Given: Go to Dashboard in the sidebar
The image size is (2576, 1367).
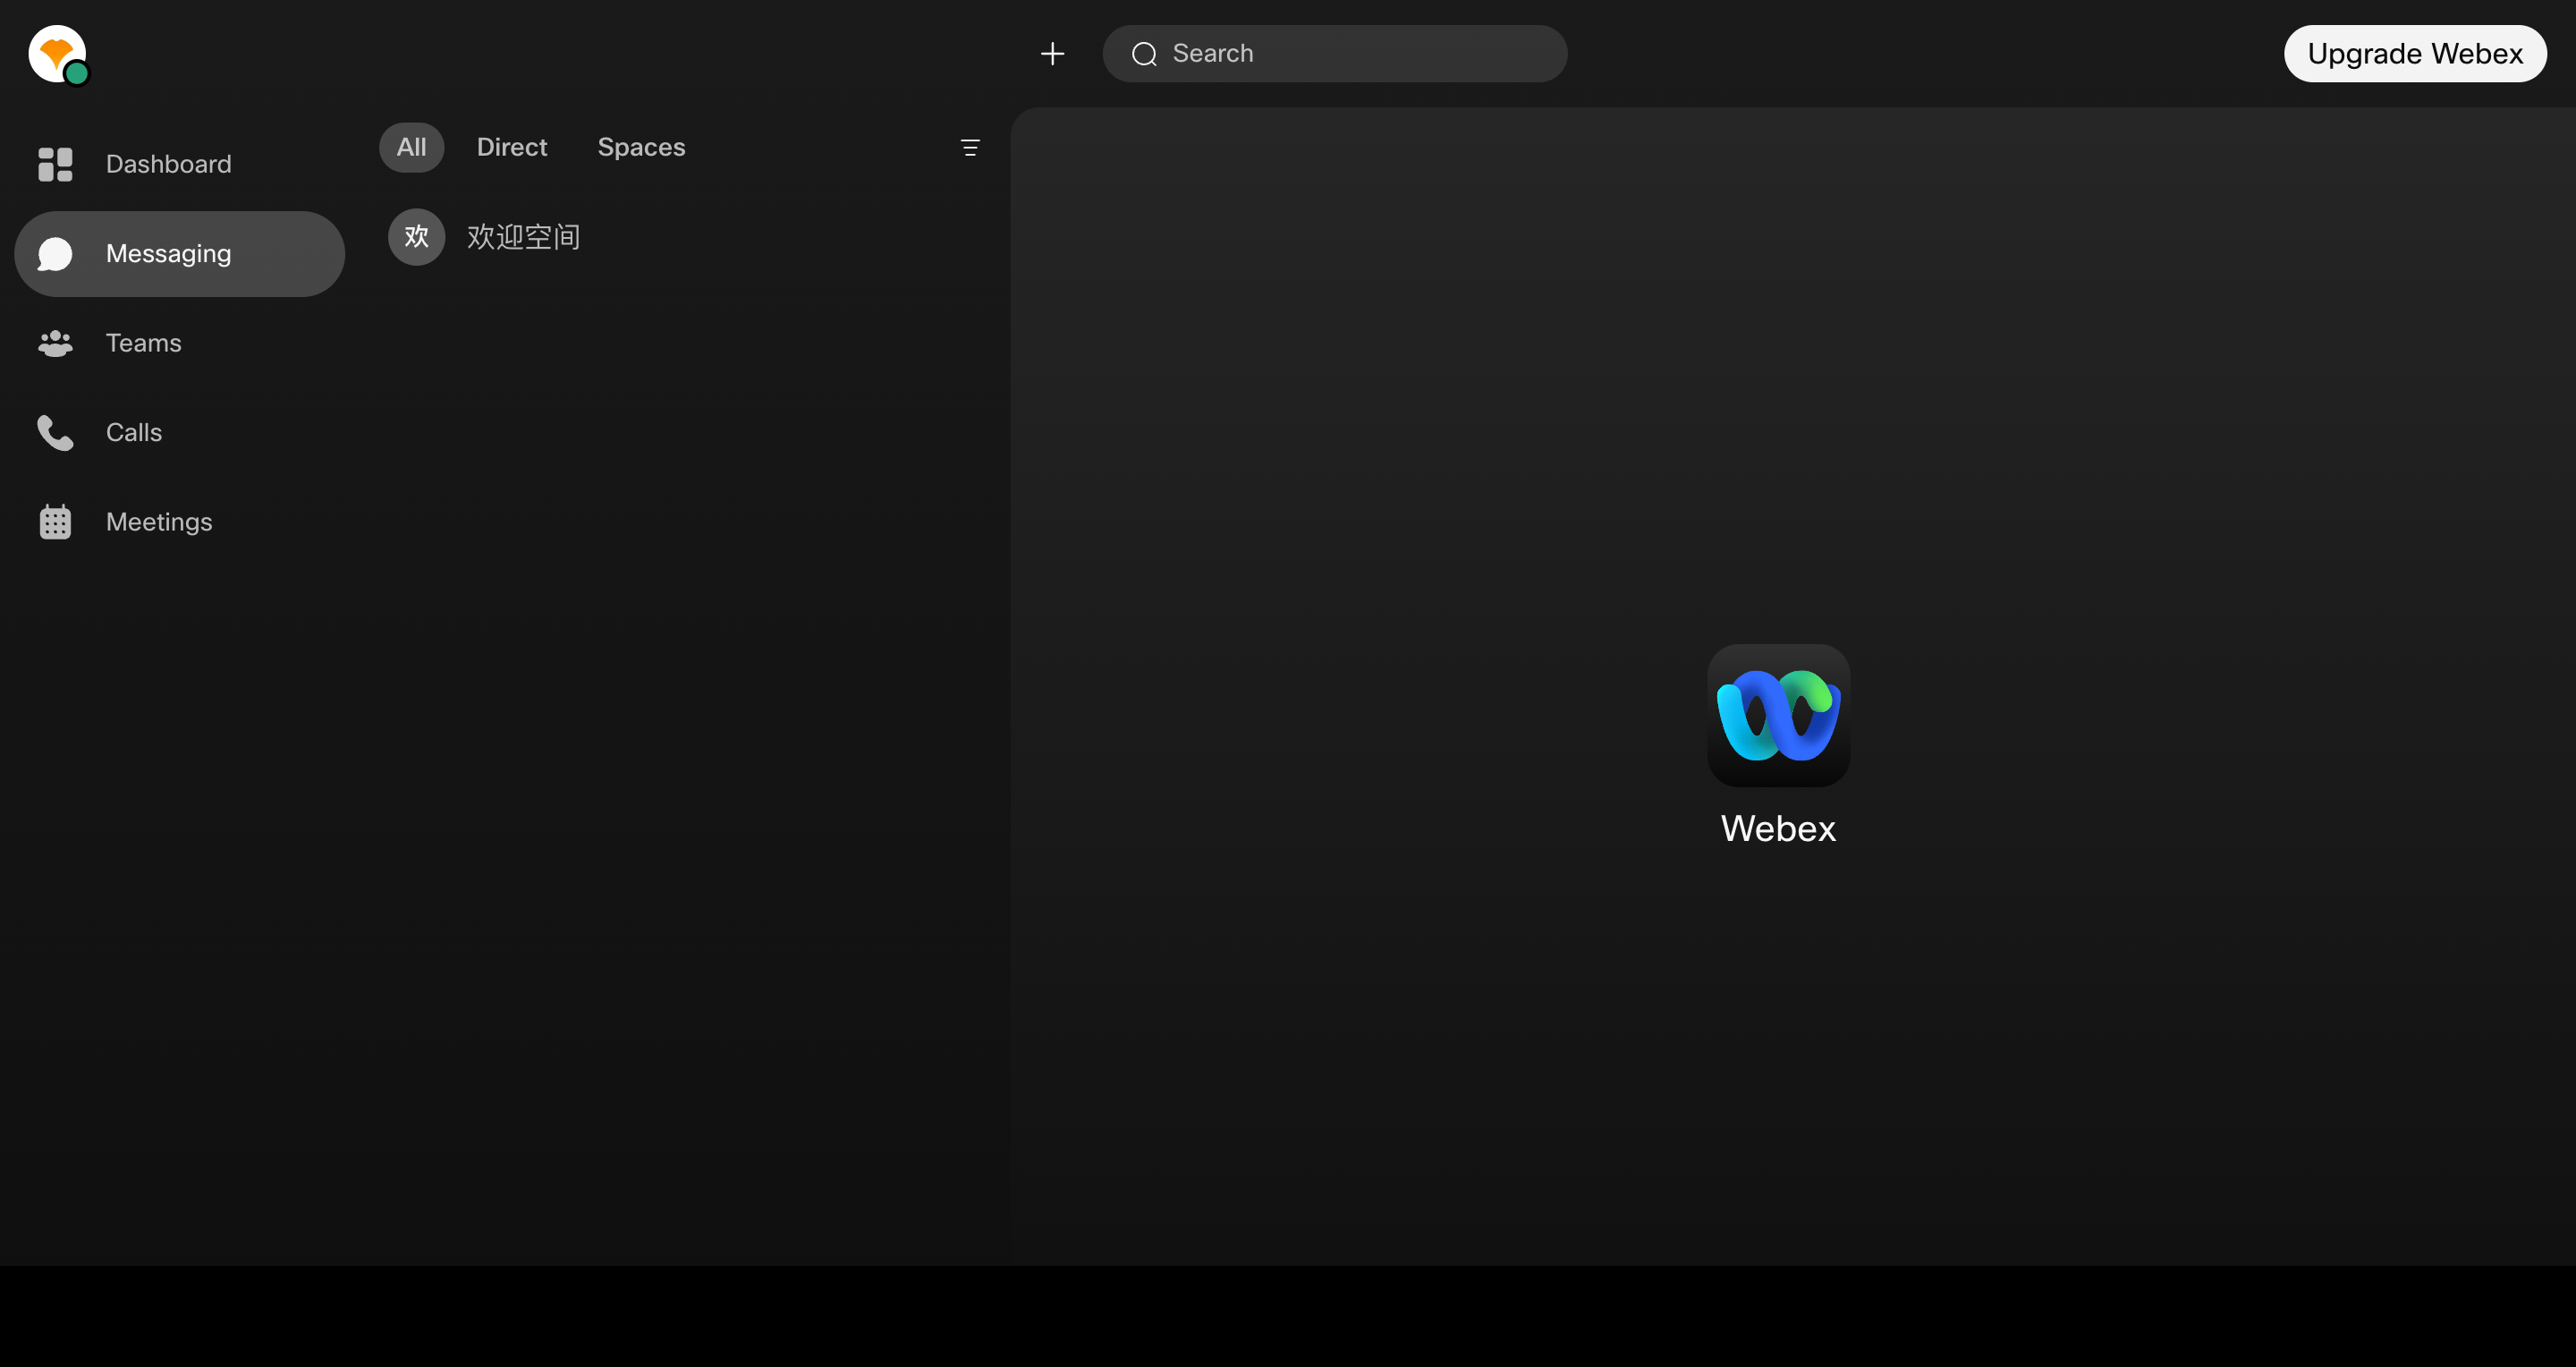Looking at the screenshot, I should point(180,164).
